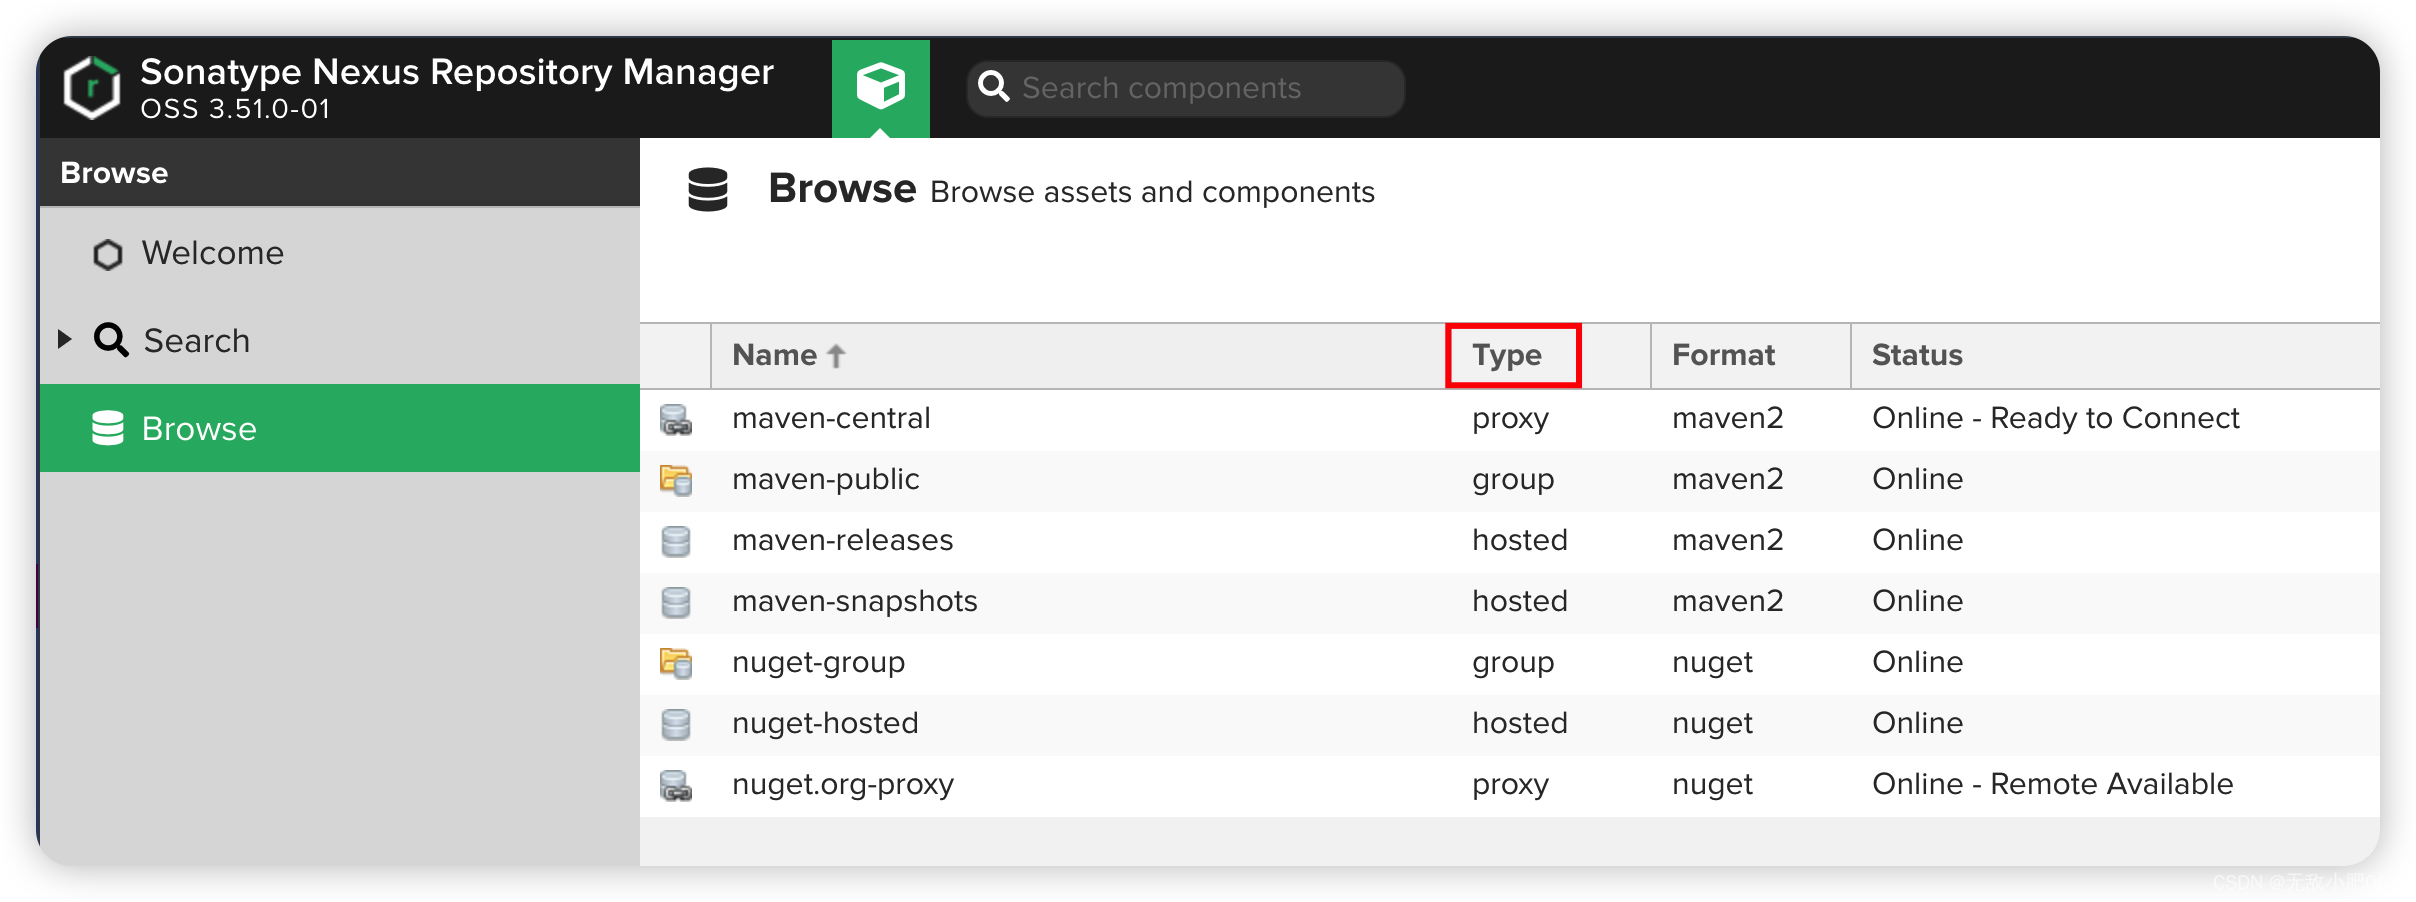This screenshot has width=2416, height=902.
Task: Click the maven-snapshots hosted database icon
Action: pos(676,602)
